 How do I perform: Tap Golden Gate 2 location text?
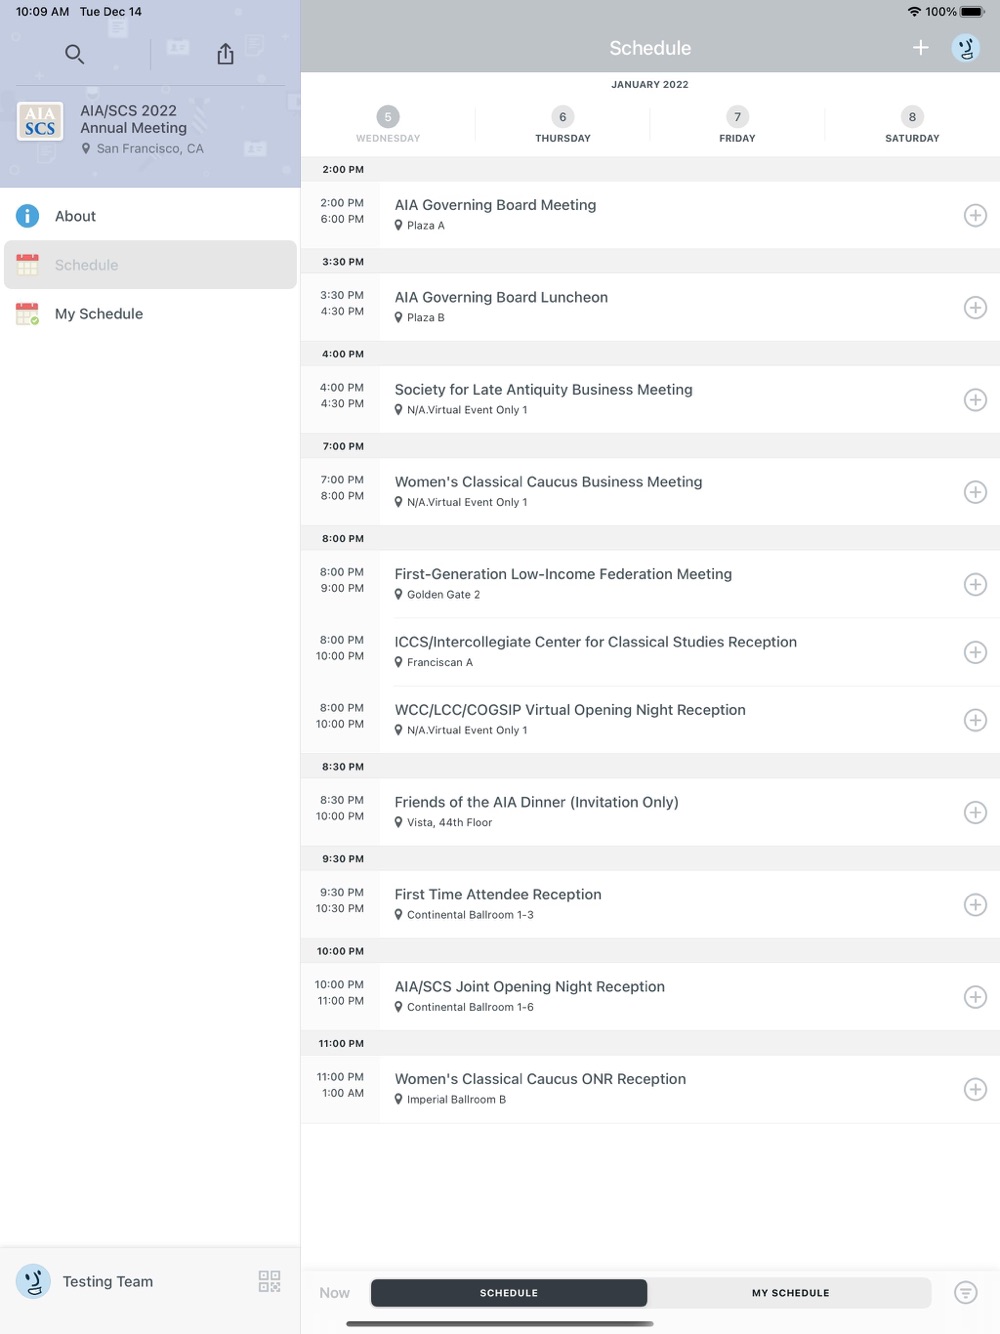443,595
